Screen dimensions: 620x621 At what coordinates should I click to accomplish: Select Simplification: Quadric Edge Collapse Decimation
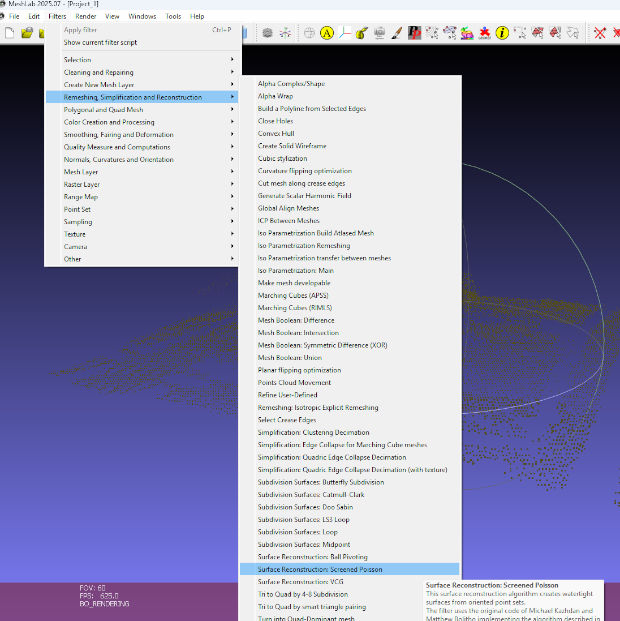[331, 457]
